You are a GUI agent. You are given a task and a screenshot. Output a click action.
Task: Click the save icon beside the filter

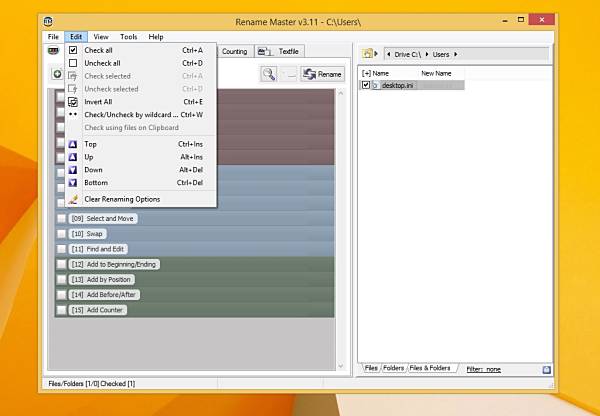(546, 369)
